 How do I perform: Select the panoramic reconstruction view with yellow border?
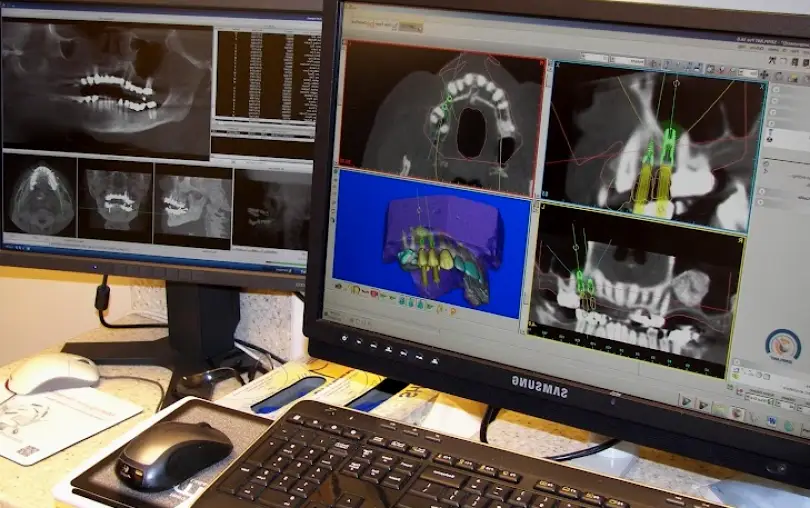(x=637, y=290)
